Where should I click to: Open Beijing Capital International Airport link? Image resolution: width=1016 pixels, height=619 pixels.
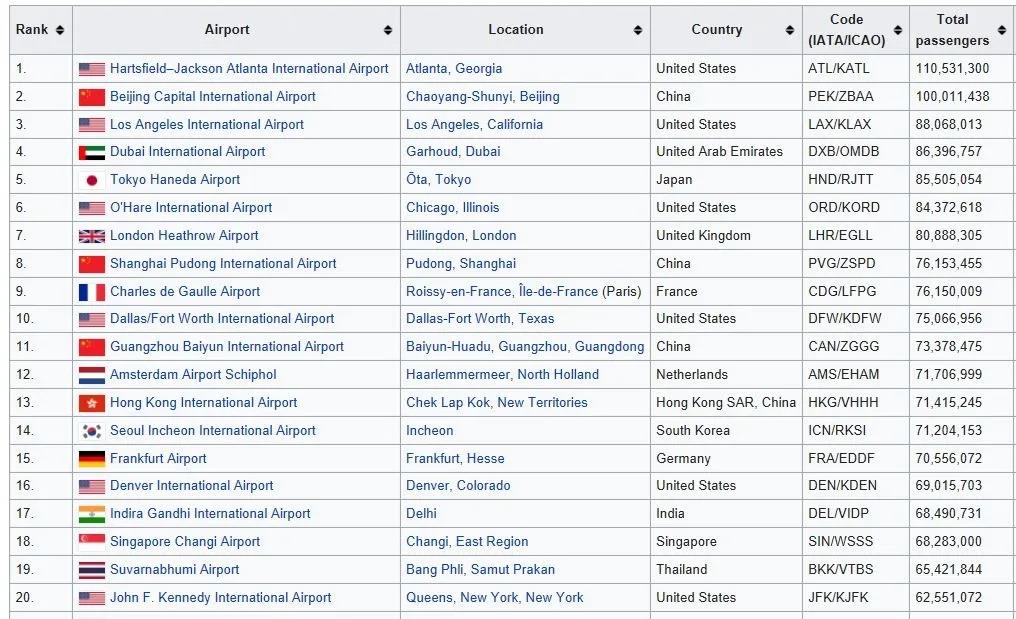click(212, 97)
